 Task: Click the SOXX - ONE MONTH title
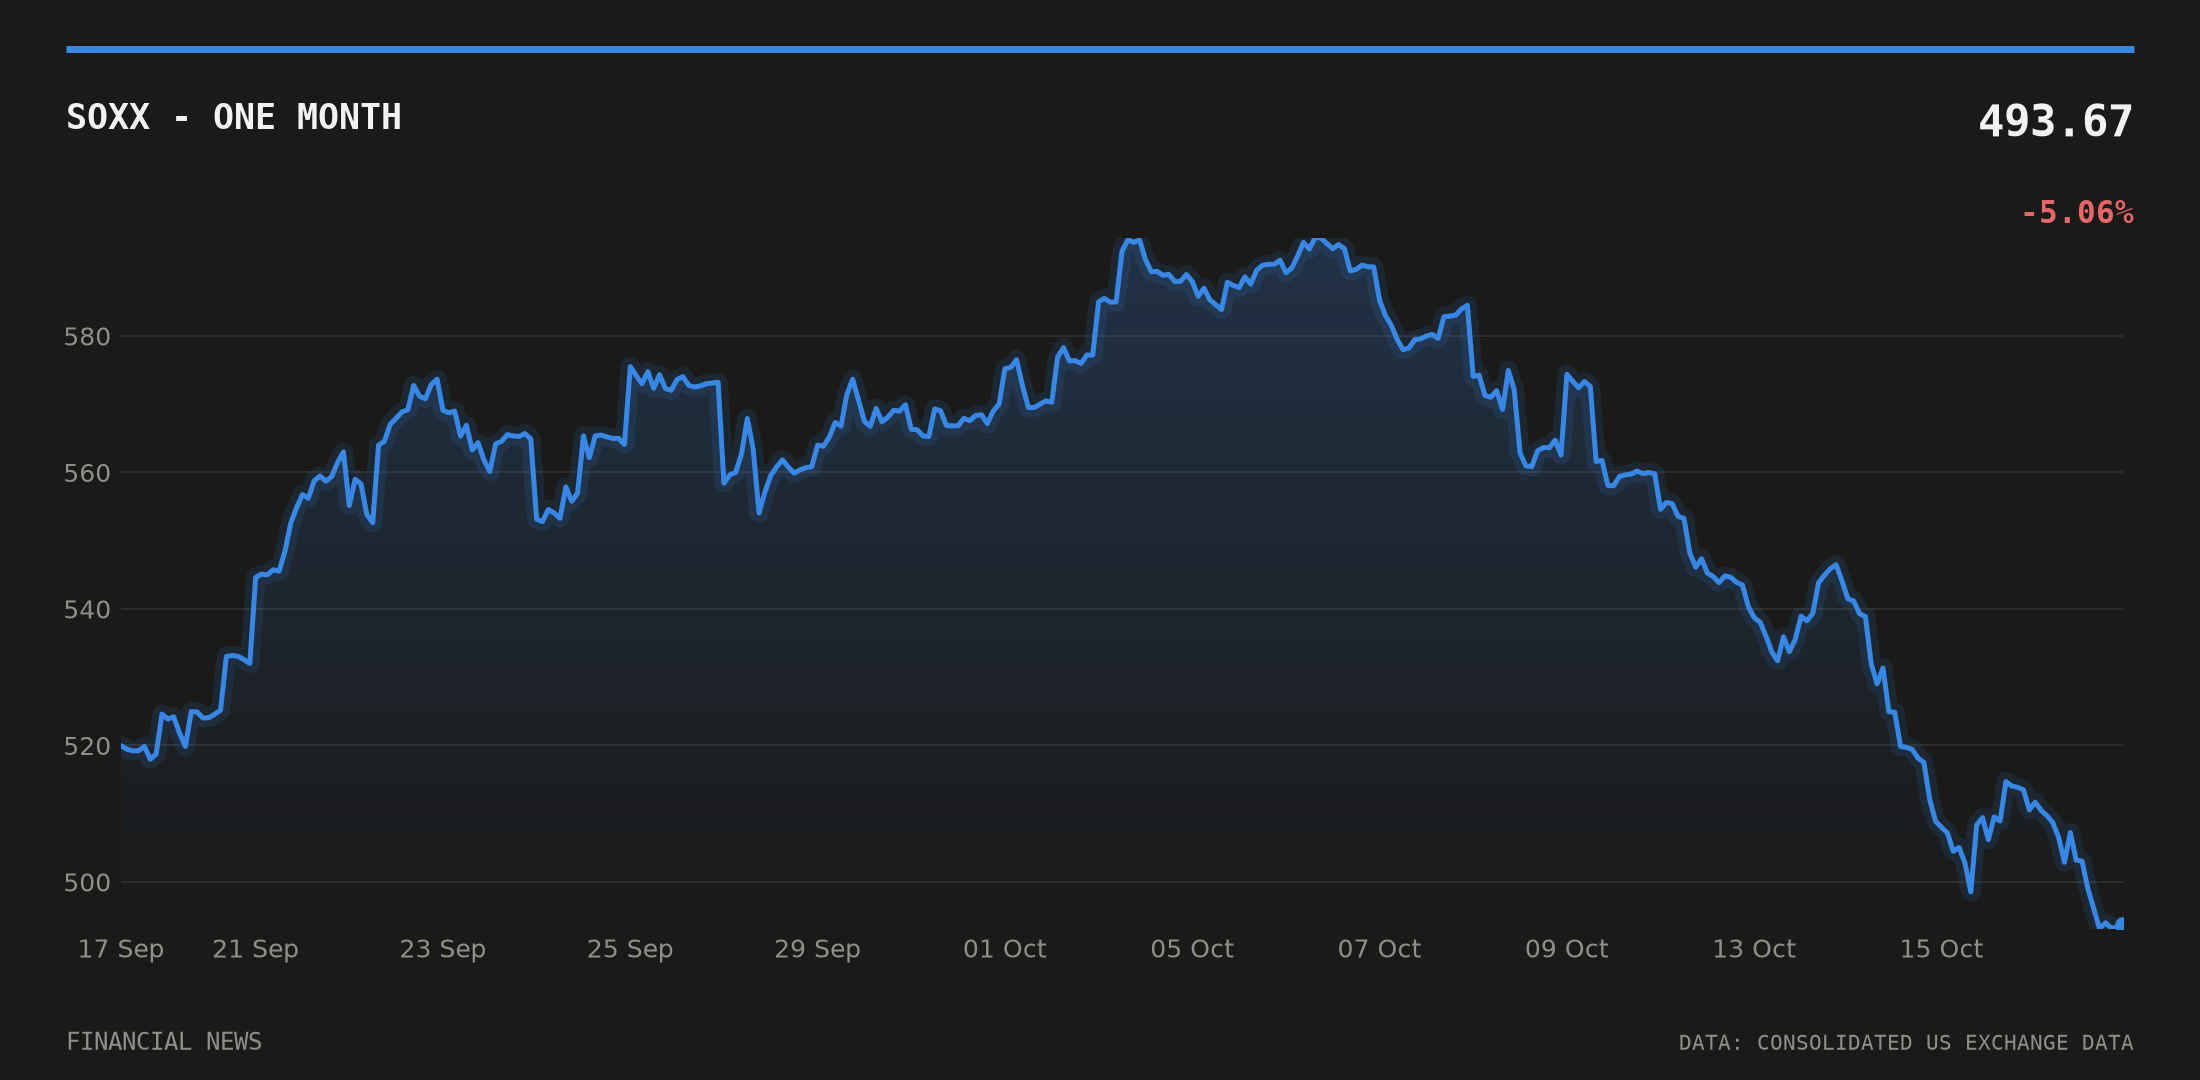coord(234,118)
